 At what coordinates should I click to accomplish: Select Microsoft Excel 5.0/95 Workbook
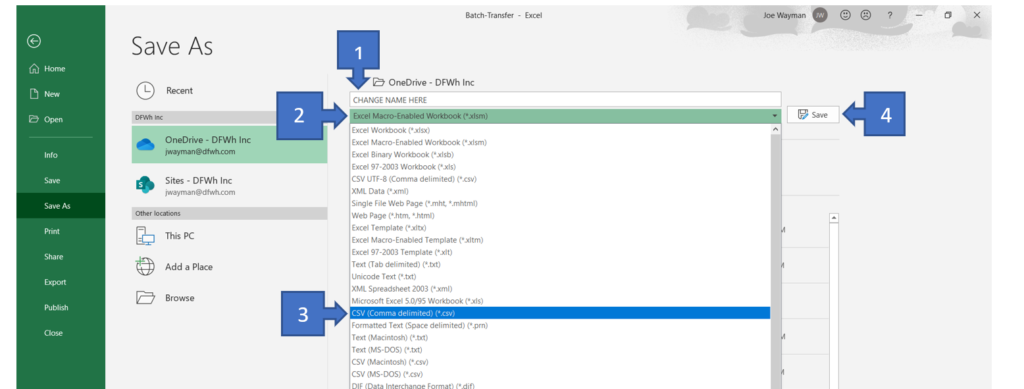pos(560,301)
